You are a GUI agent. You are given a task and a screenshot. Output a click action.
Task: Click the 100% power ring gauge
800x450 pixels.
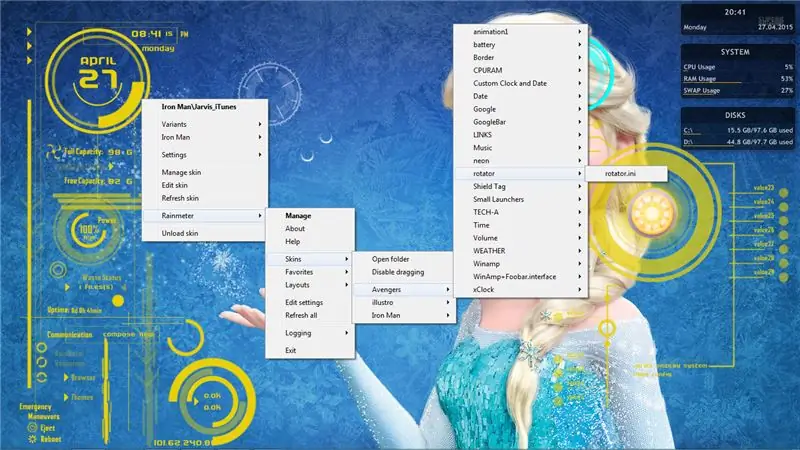89,231
